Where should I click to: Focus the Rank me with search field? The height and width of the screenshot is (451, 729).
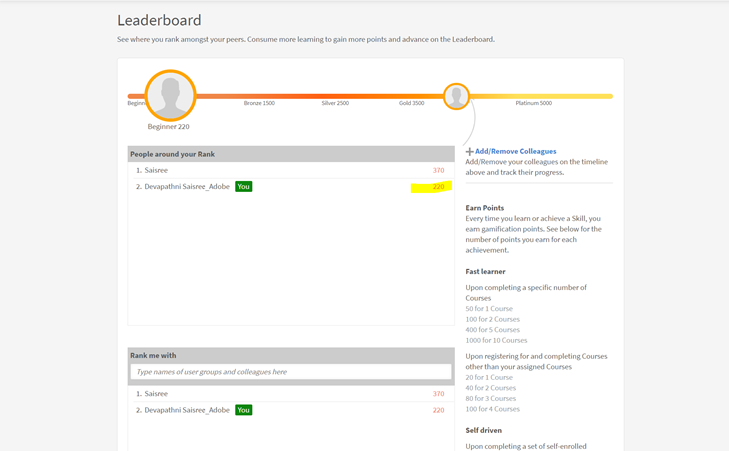[290, 372]
